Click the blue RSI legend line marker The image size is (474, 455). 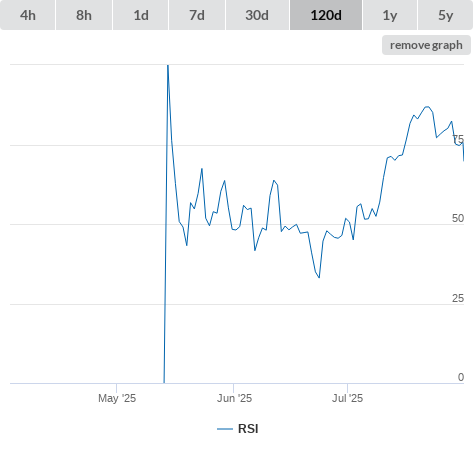(x=225, y=429)
